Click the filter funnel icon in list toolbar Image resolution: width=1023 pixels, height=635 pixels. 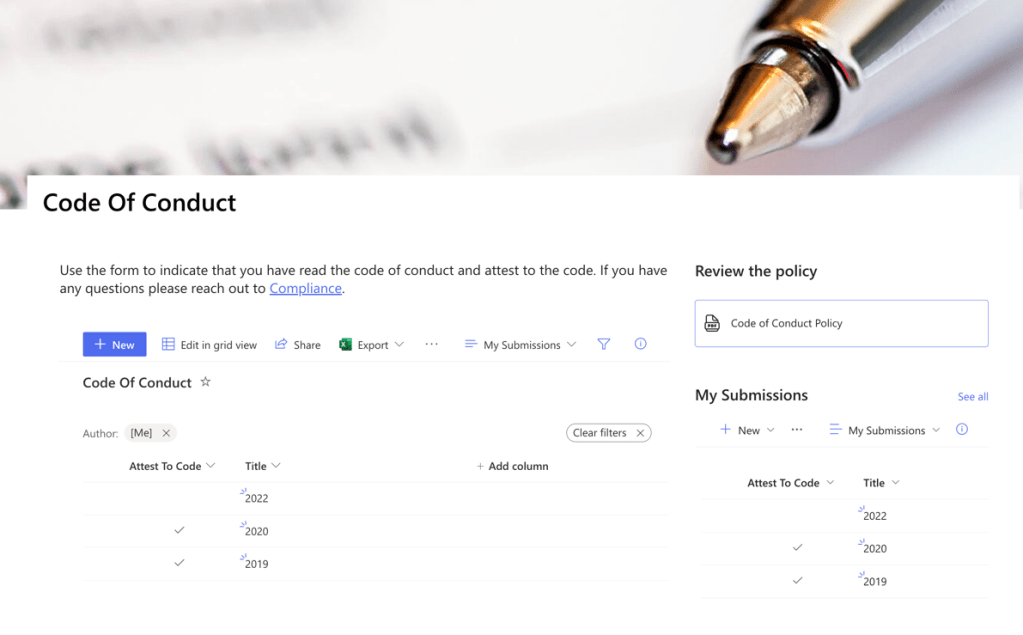pyautogui.click(x=604, y=344)
